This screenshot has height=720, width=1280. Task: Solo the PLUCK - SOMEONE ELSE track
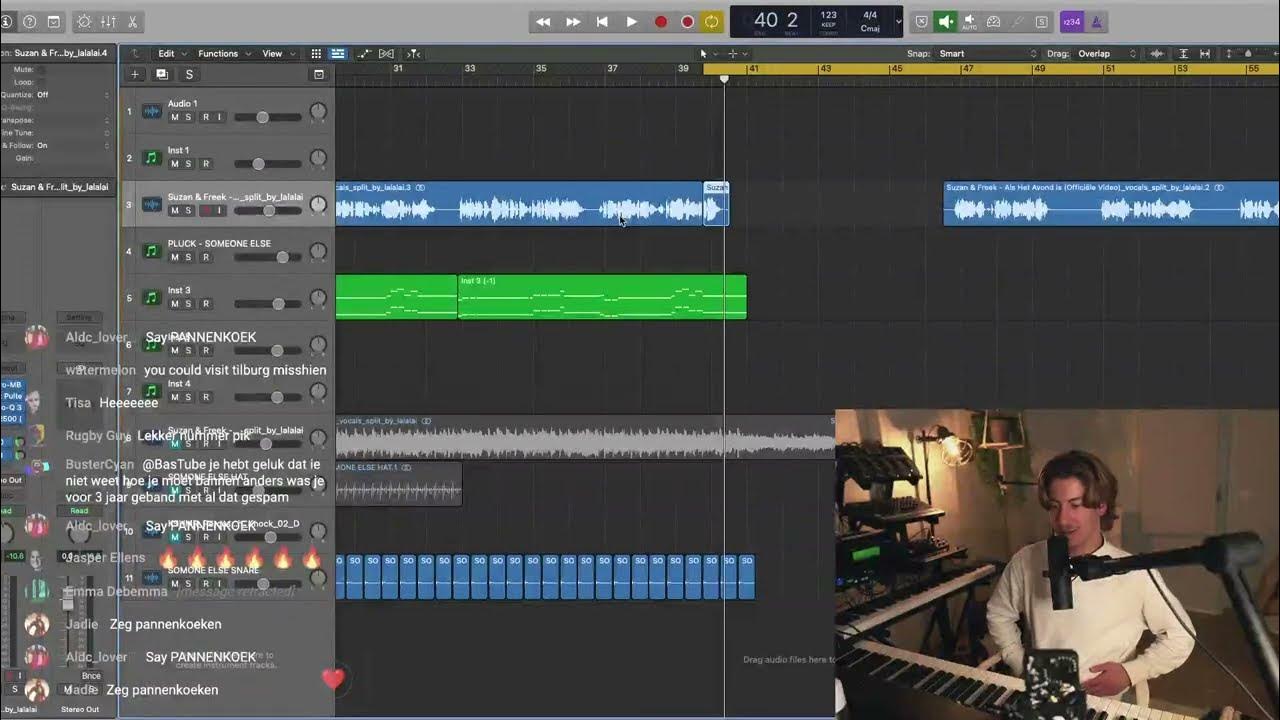(188, 257)
